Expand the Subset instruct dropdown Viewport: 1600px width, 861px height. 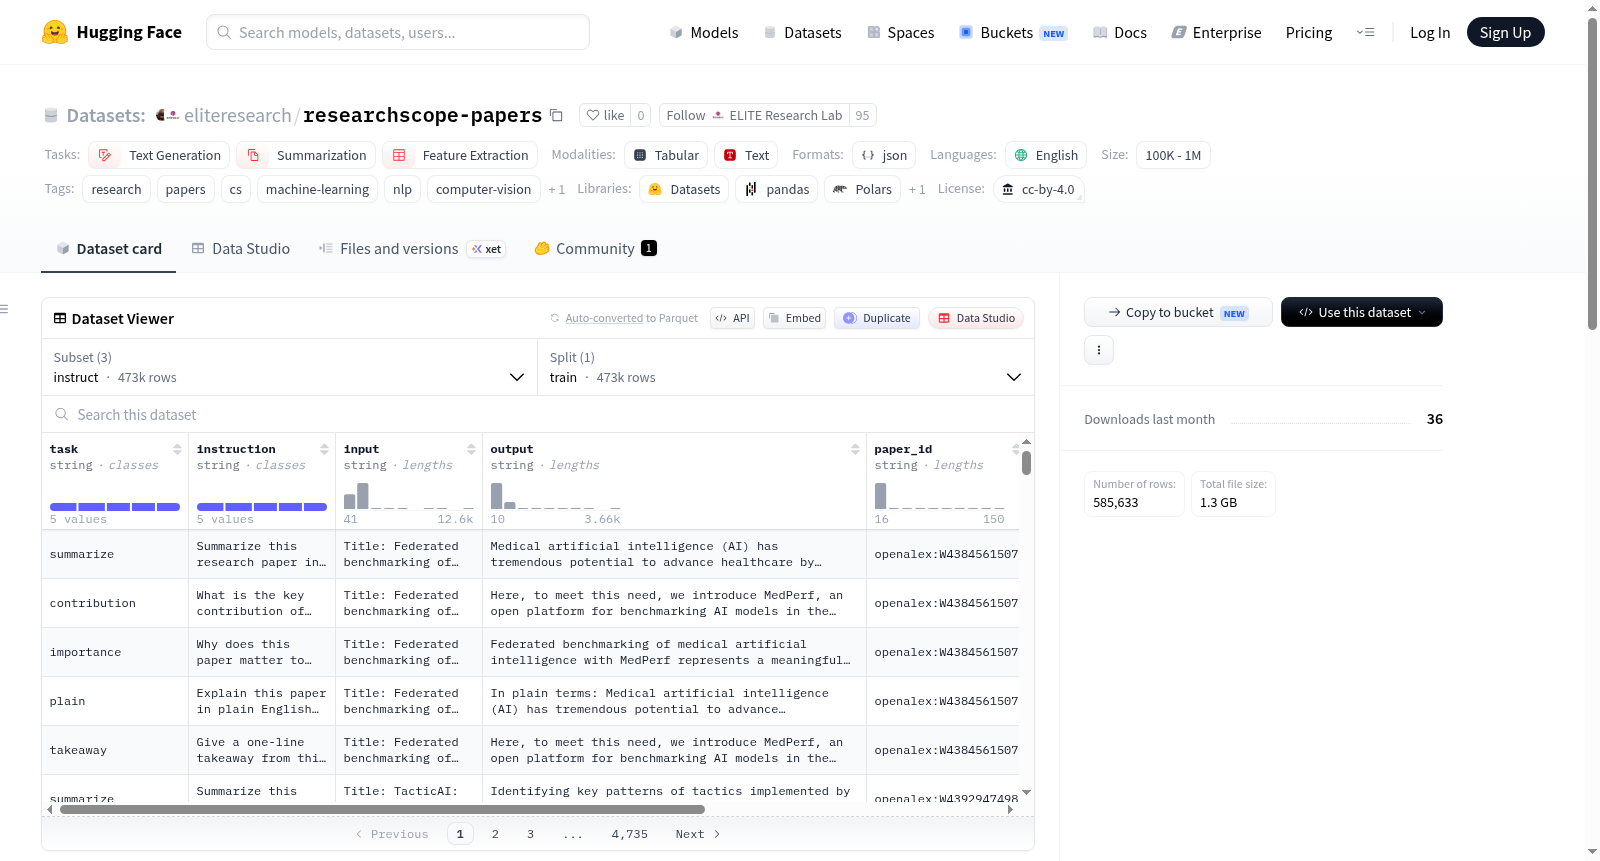289,367
